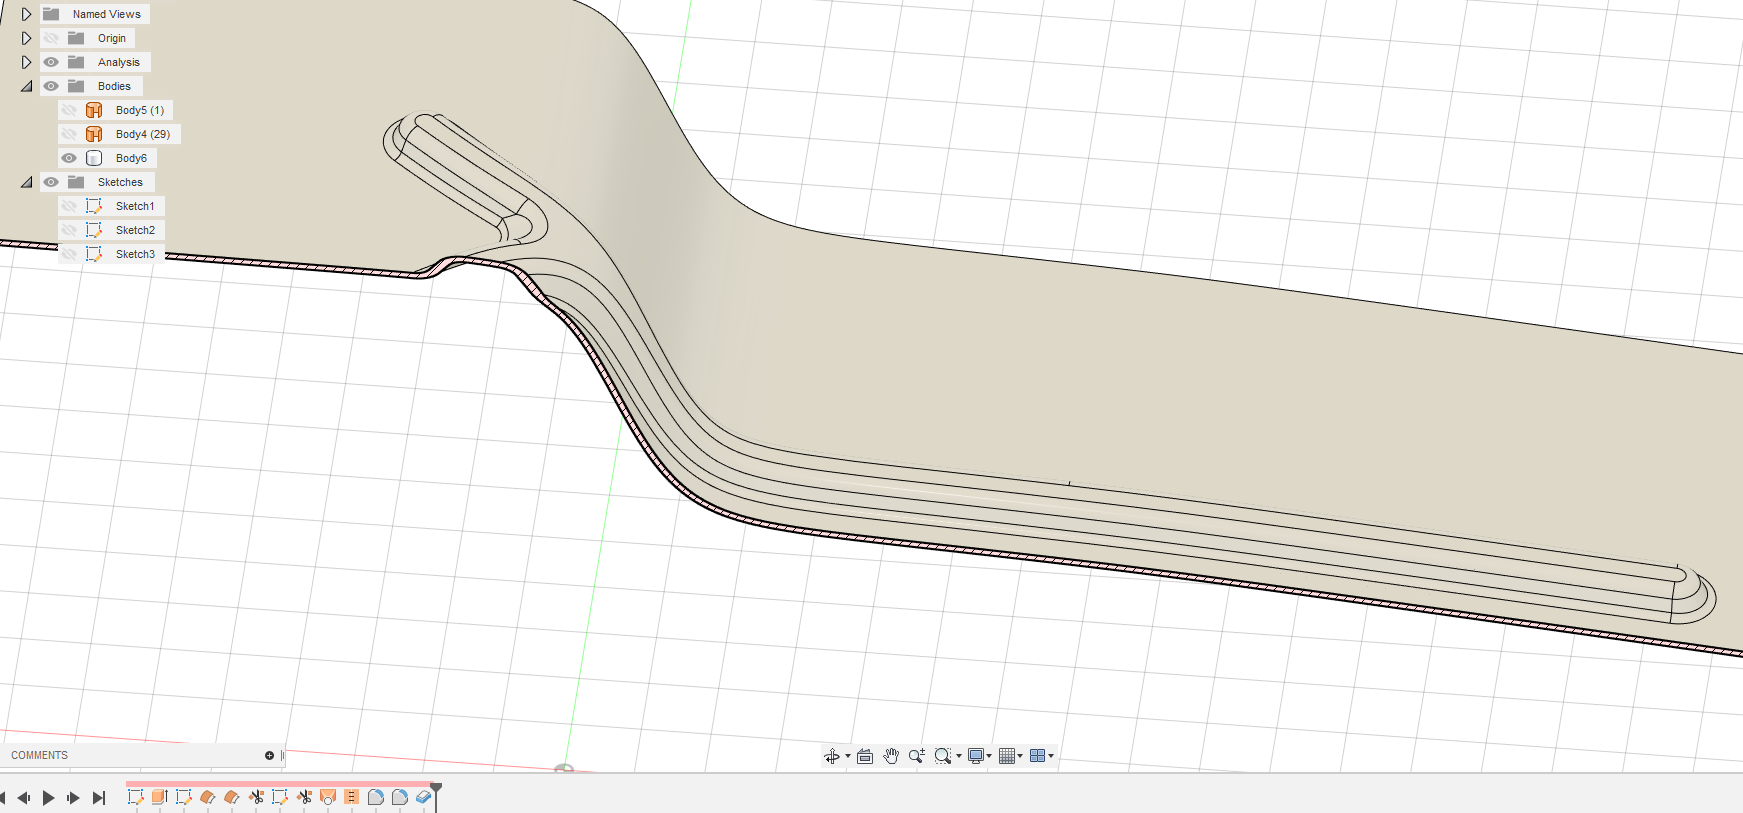Select the second scissors Trim feature in timeline

click(x=304, y=797)
